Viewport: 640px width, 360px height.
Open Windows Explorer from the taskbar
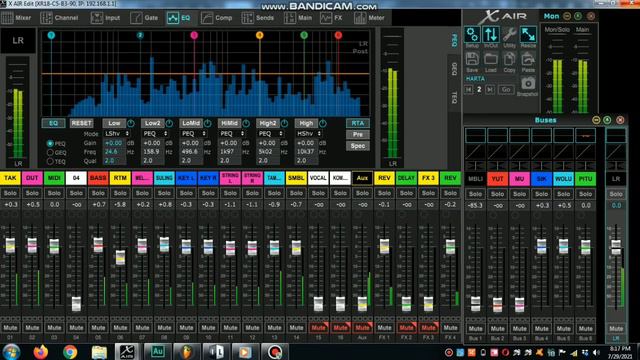[x=99, y=351]
